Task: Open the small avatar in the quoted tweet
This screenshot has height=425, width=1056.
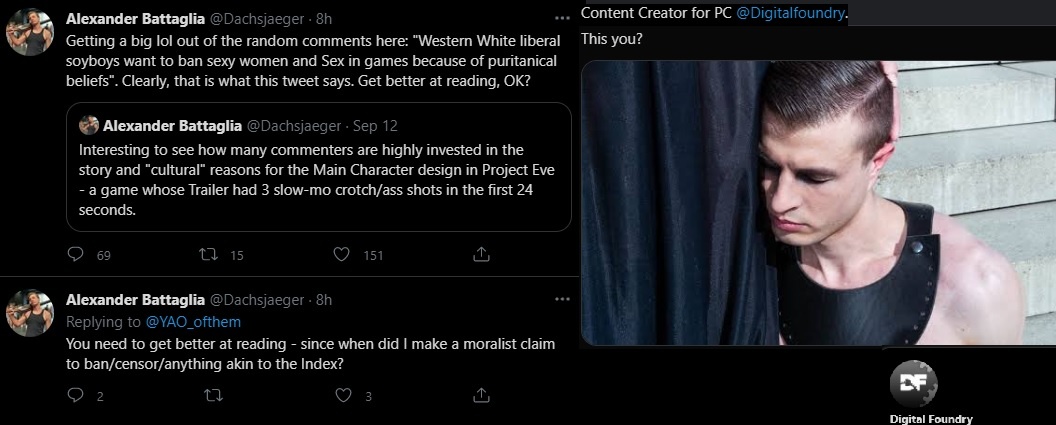Action: coord(89,125)
